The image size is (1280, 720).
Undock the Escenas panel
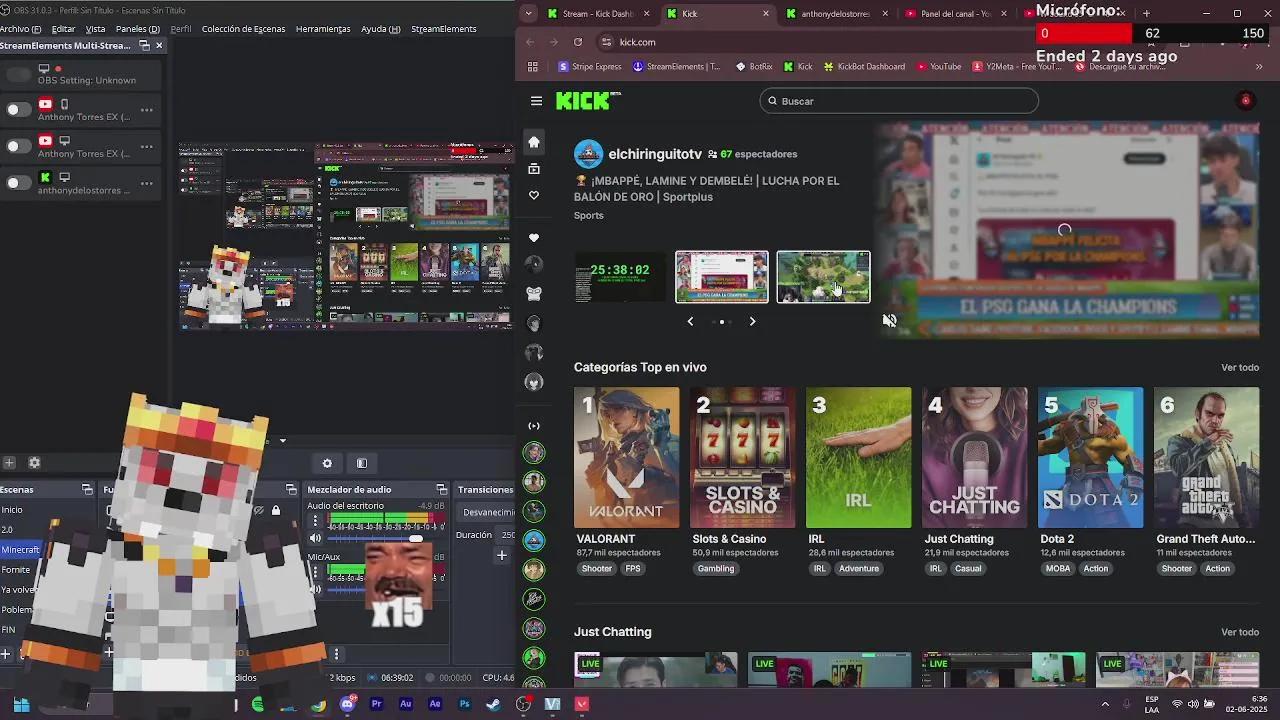coord(86,489)
